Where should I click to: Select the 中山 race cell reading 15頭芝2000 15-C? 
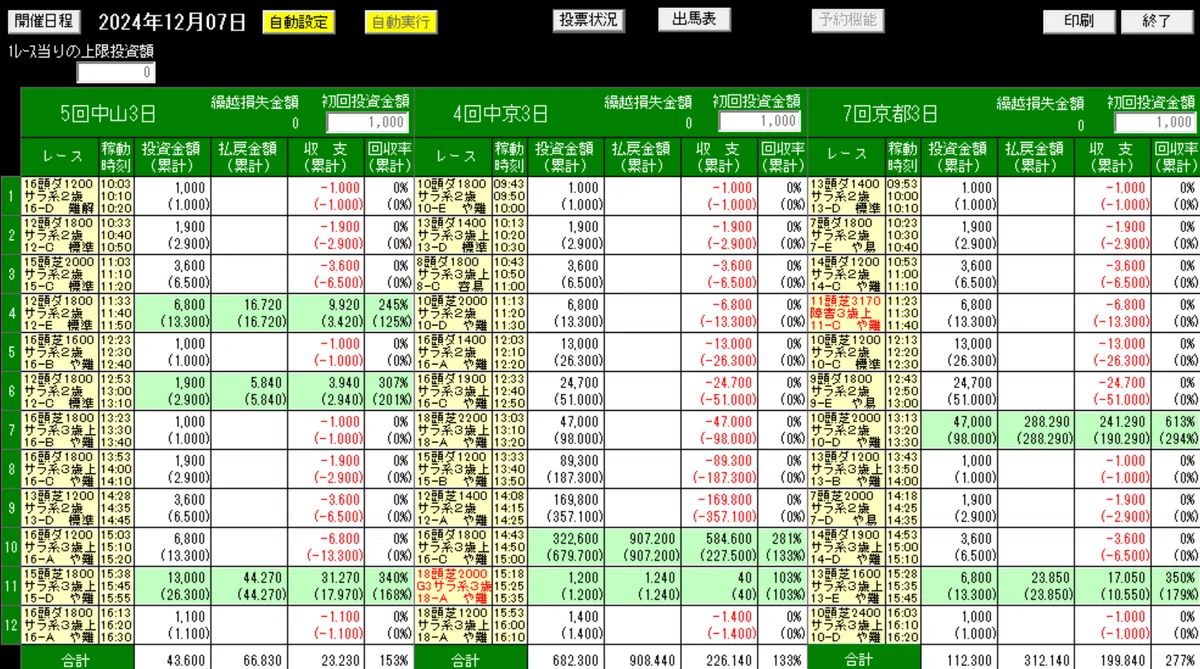click(x=59, y=273)
